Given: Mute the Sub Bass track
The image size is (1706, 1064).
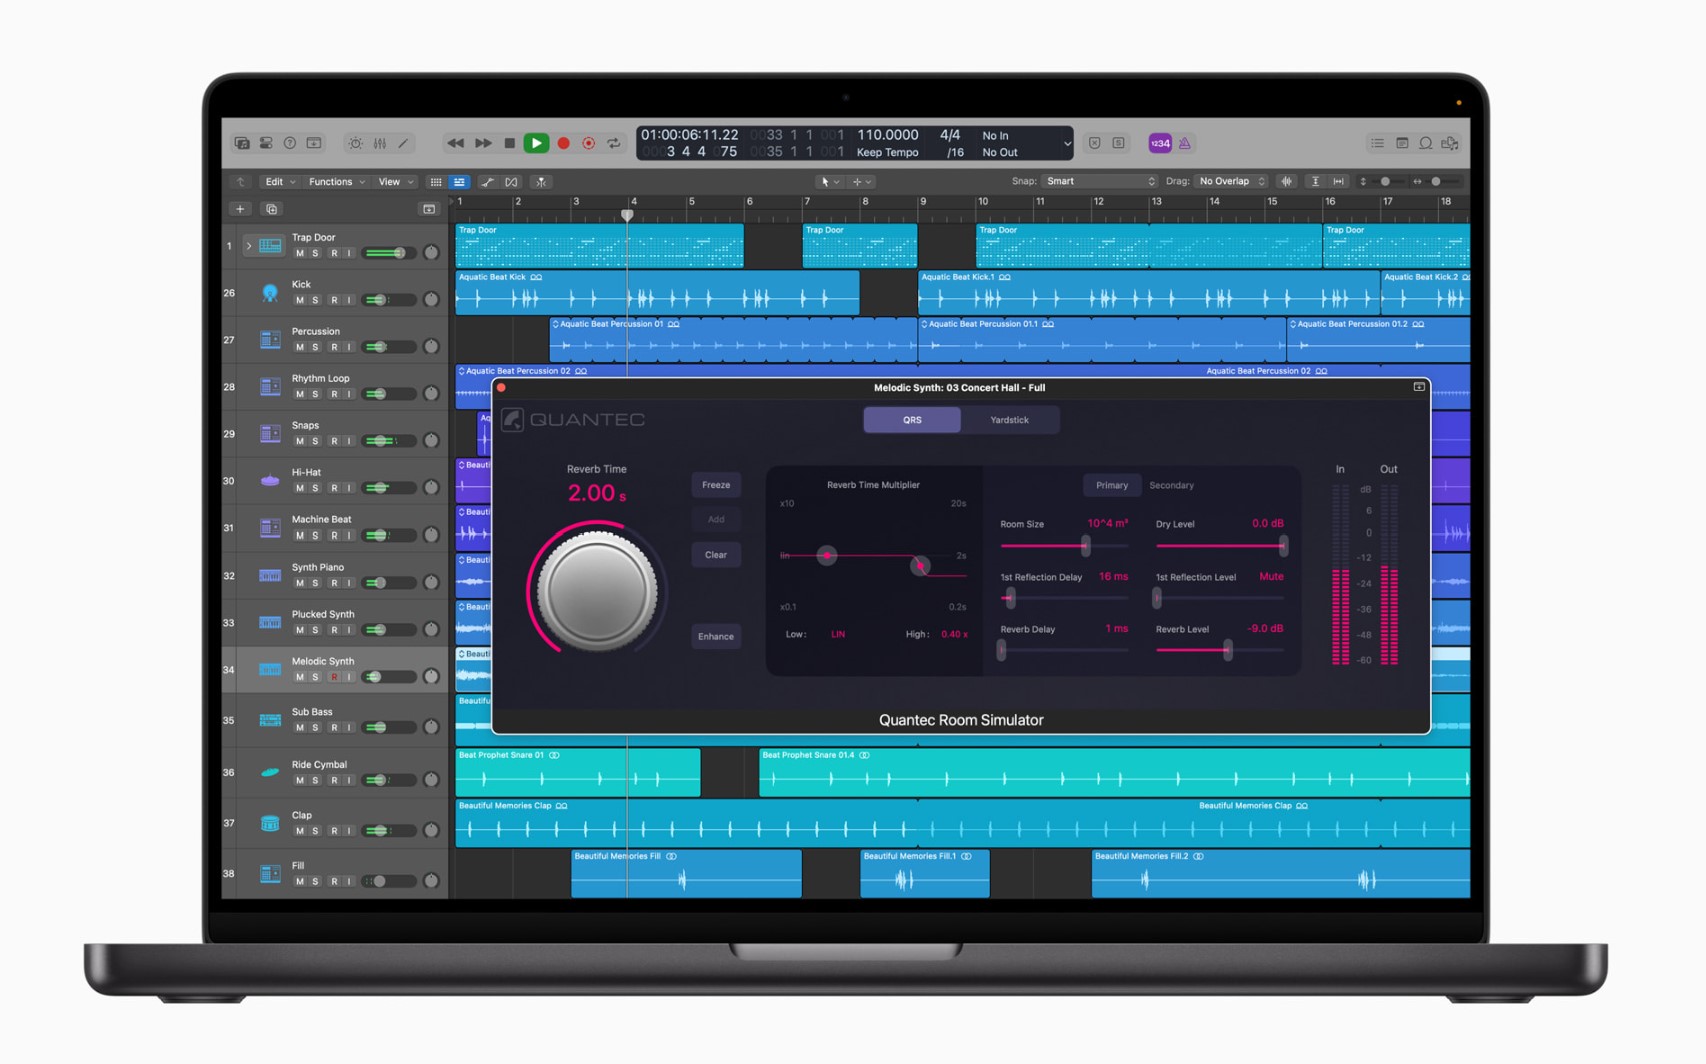Looking at the screenshot, I should (300, 728).
